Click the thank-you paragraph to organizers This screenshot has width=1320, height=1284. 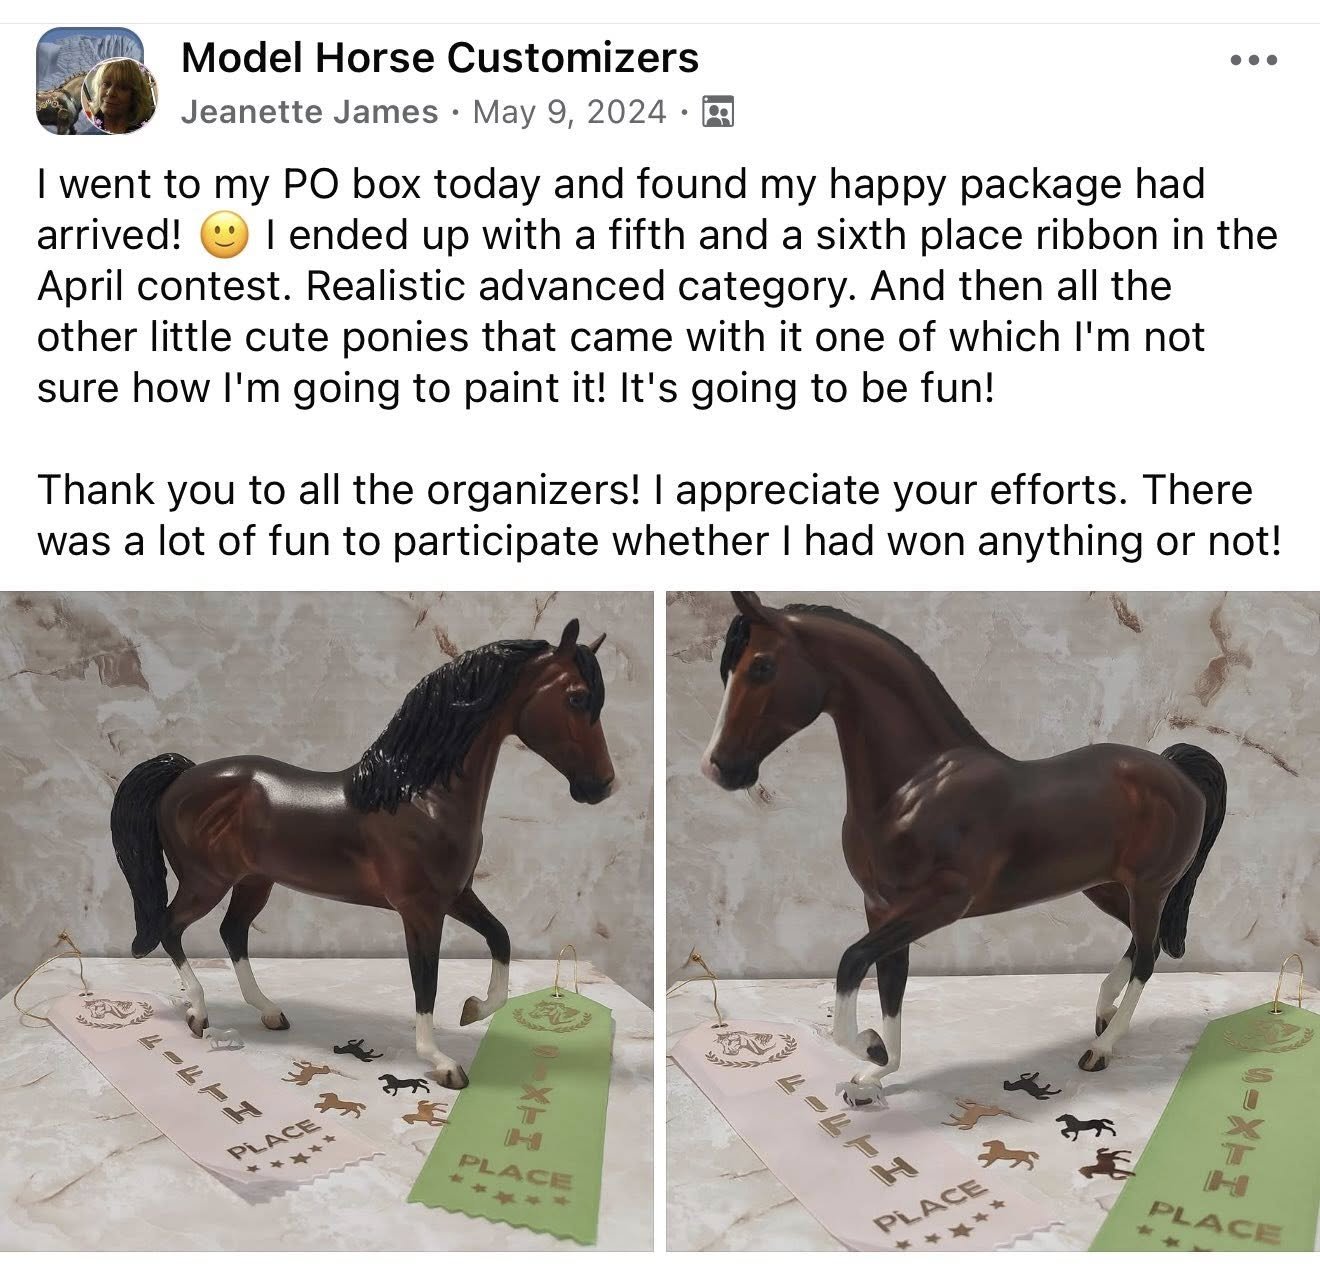click(658, 516)
